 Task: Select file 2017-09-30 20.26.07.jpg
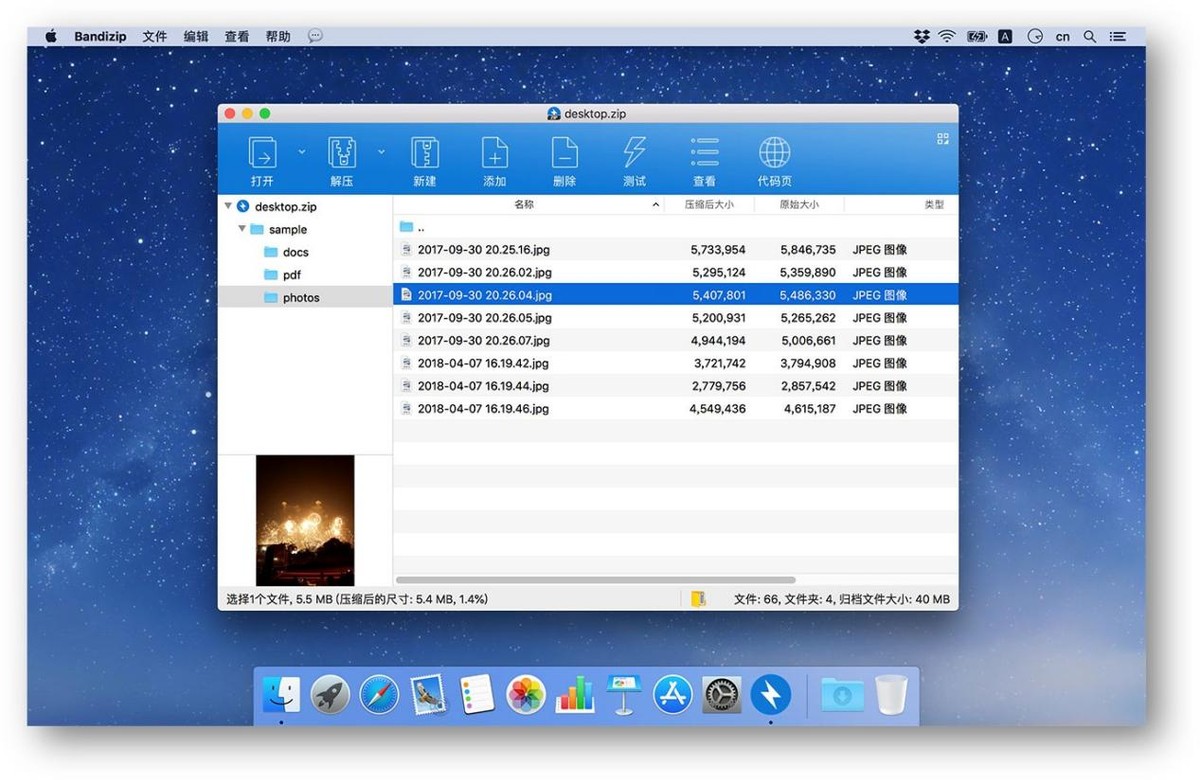point(676,340)
